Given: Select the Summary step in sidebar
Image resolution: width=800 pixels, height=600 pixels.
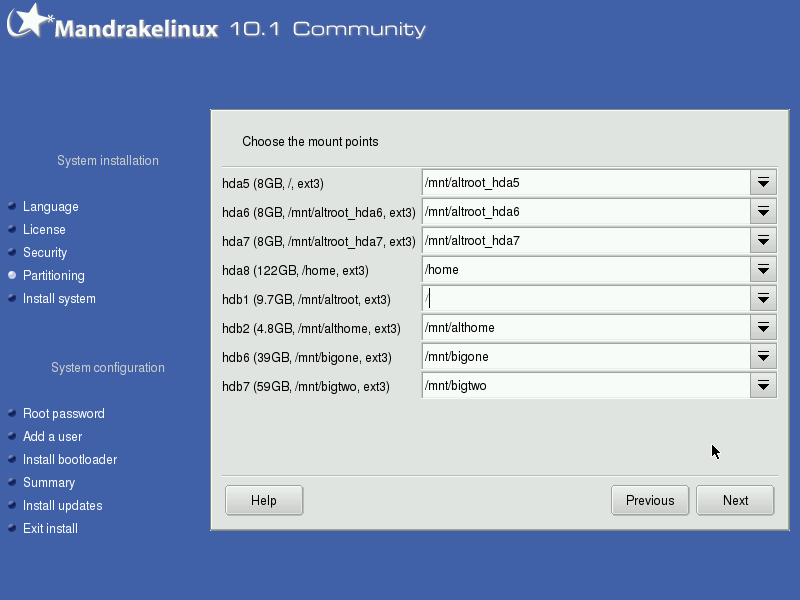Looking at the screenshot, I should (49, 482).
